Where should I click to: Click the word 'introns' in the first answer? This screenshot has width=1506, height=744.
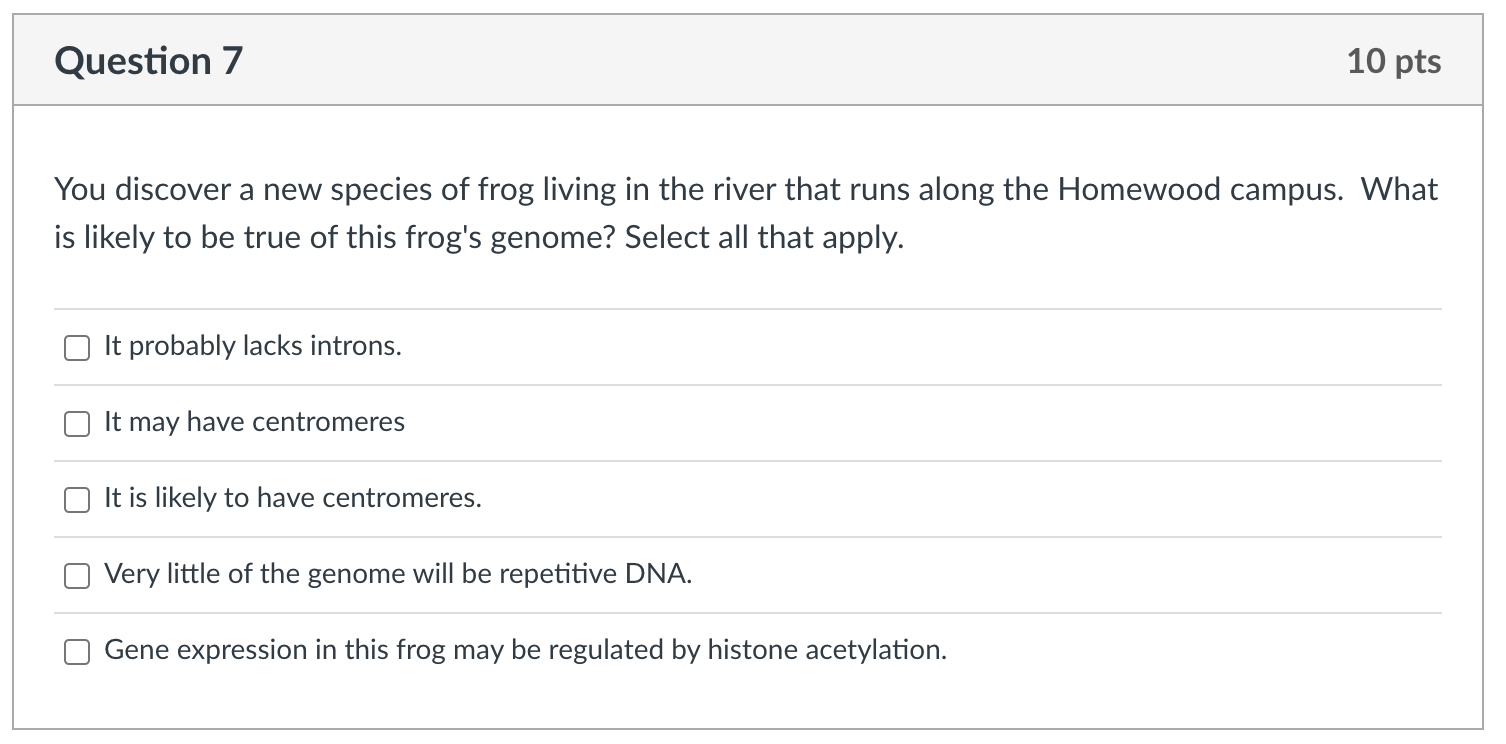[x=358, y=346]
